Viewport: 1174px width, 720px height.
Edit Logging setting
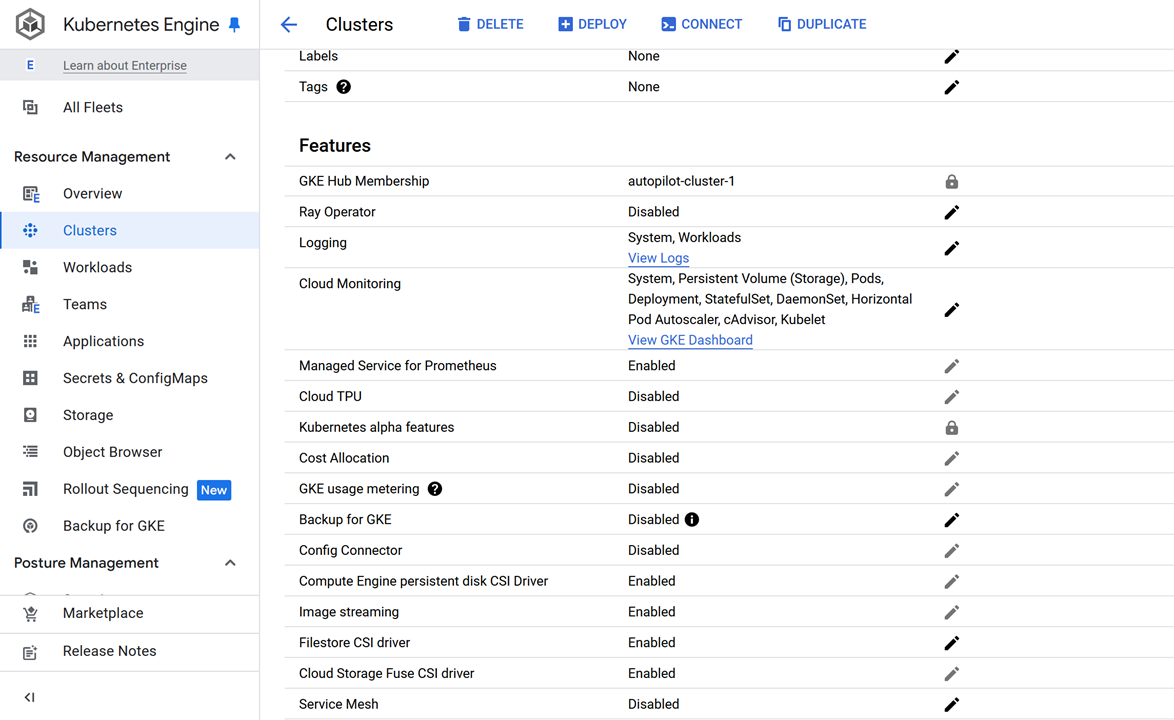tap(952, 248)
